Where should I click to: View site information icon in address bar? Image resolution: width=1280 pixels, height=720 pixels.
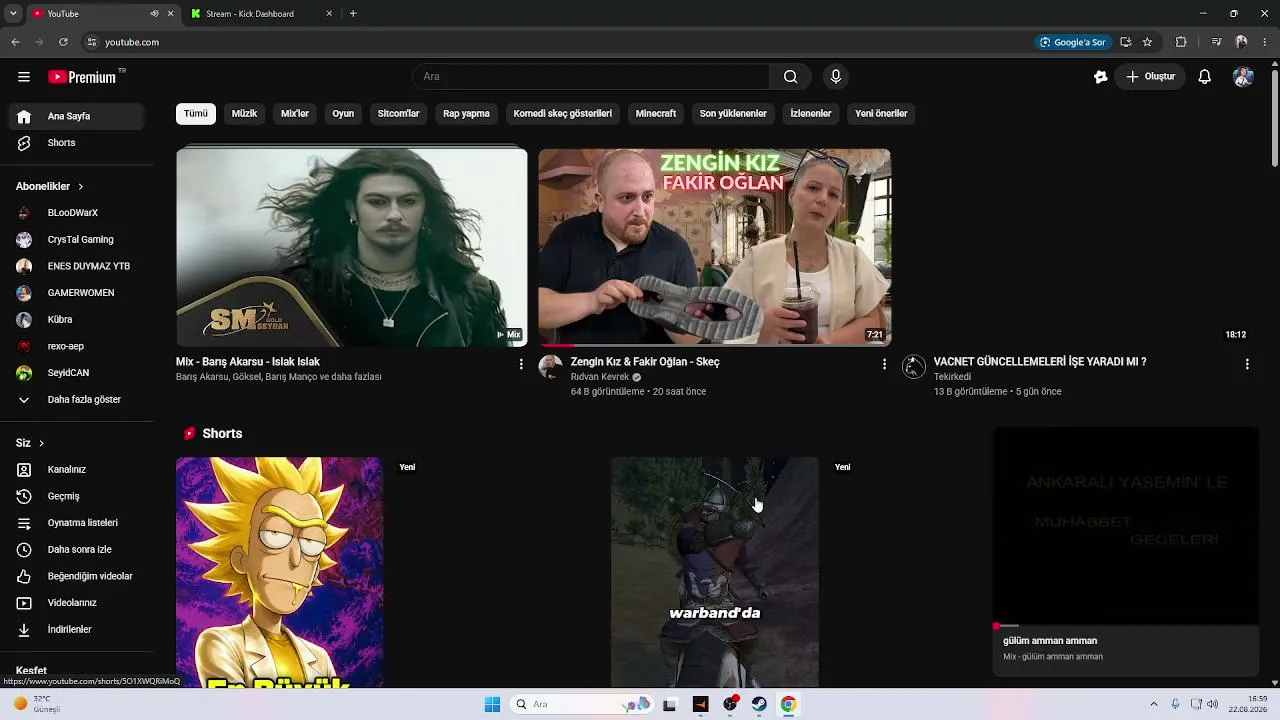pyautogui.click(x=92, y=42)
